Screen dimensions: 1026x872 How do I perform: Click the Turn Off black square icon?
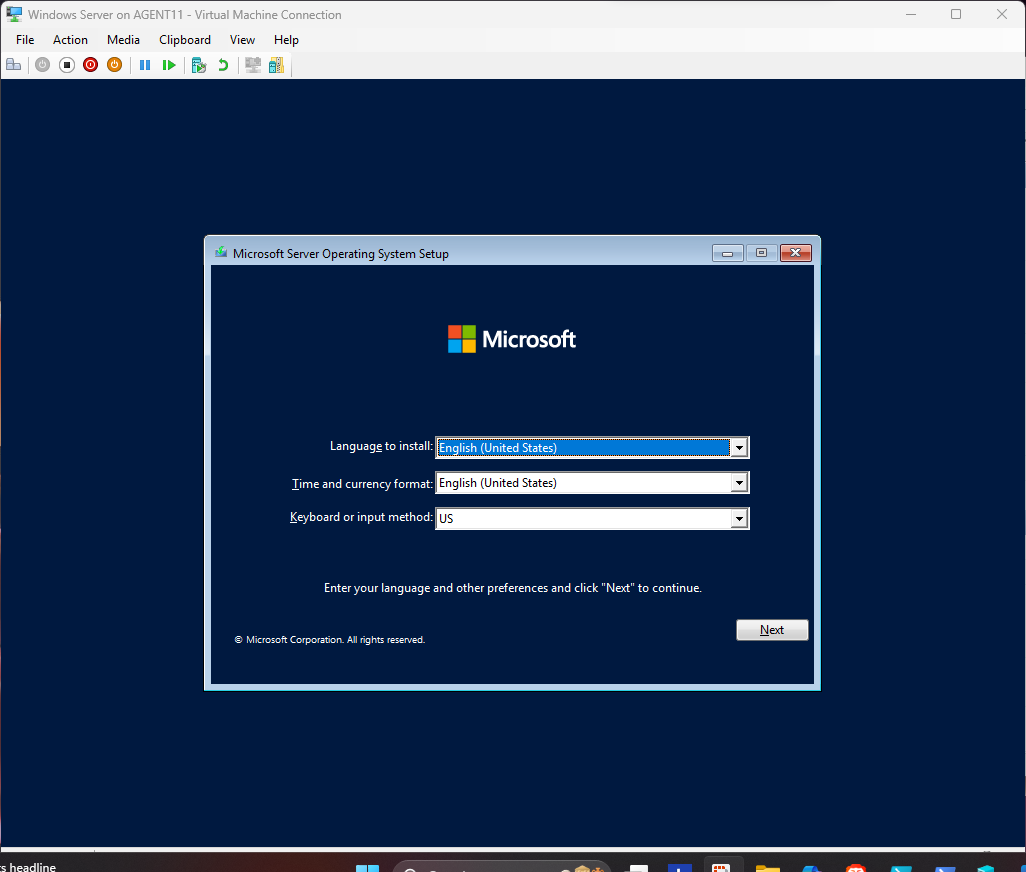click(x=67, y=65)
